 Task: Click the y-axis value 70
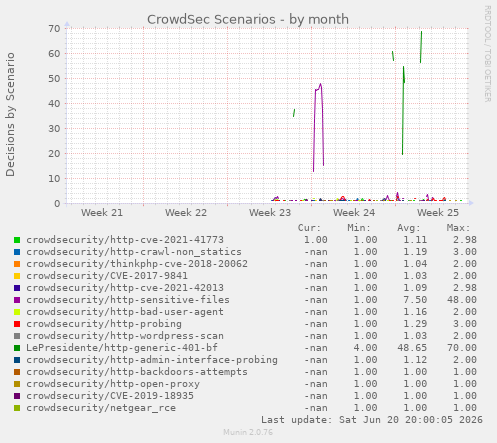pos(54,29)
